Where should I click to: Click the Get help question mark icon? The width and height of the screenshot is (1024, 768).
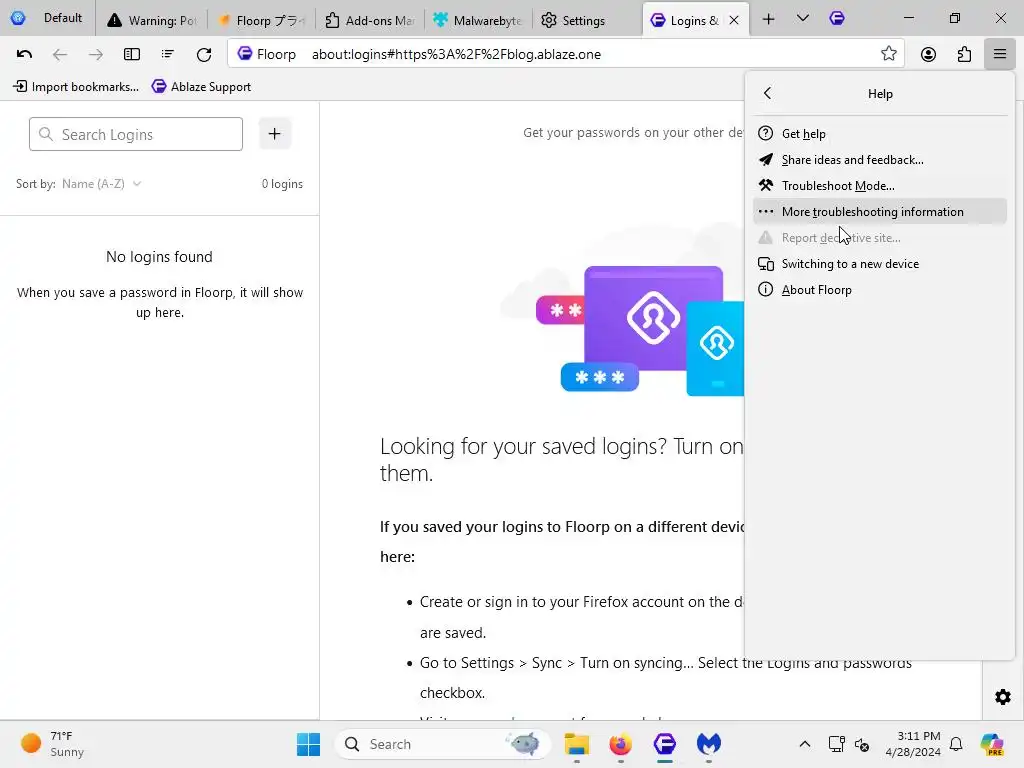[x=765, y=133]
